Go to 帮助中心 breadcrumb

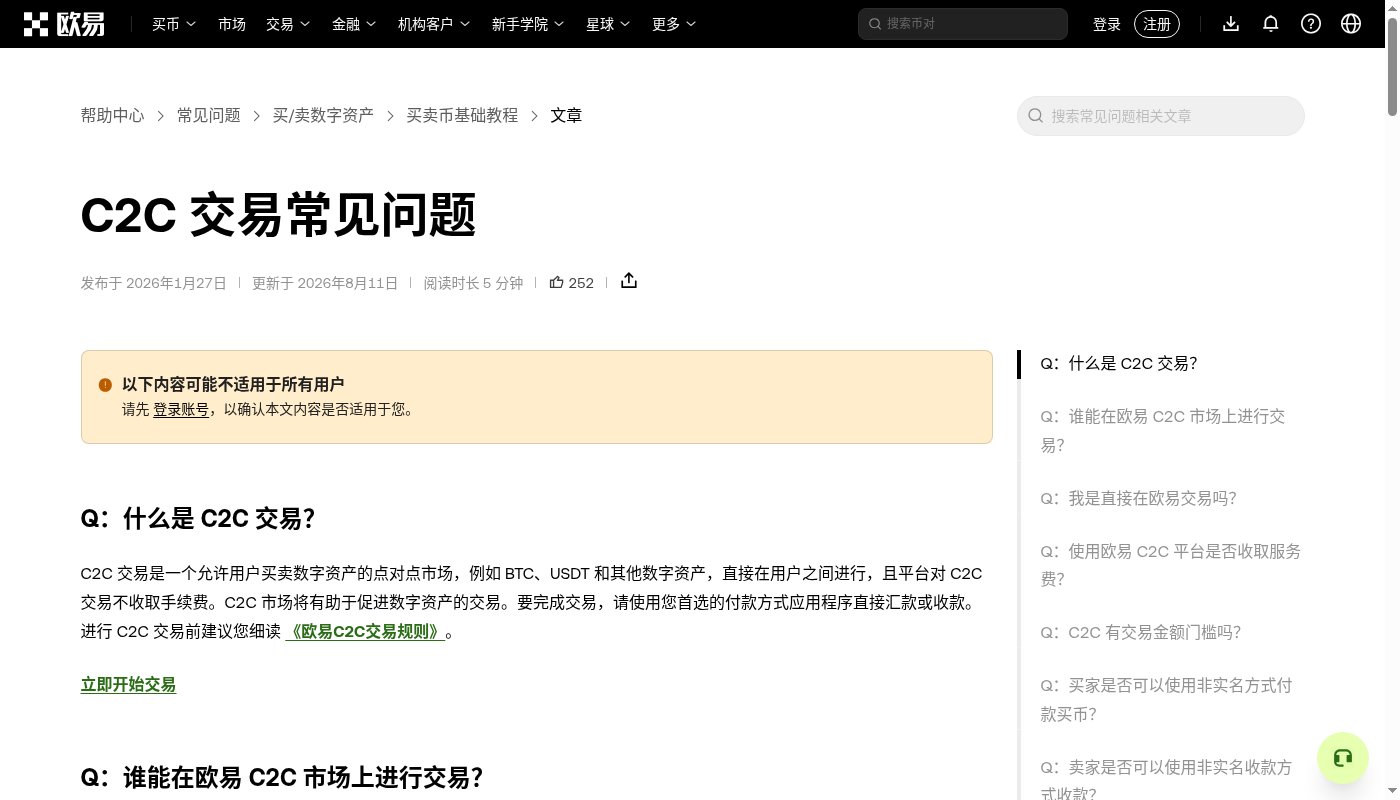pos(113,116)
